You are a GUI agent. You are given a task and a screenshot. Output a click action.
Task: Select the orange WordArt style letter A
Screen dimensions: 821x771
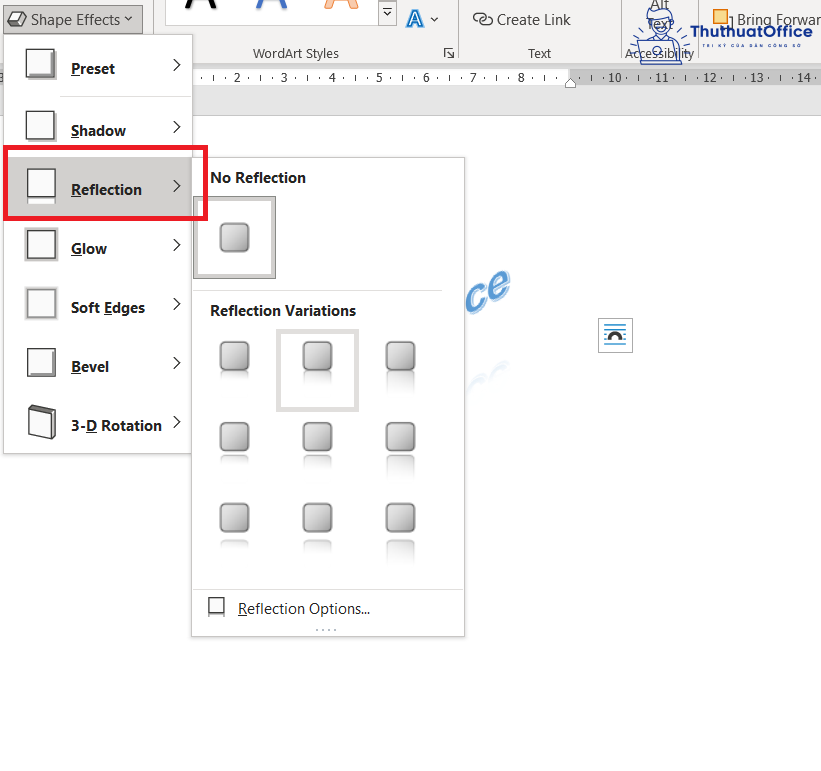tap(341, 5)
